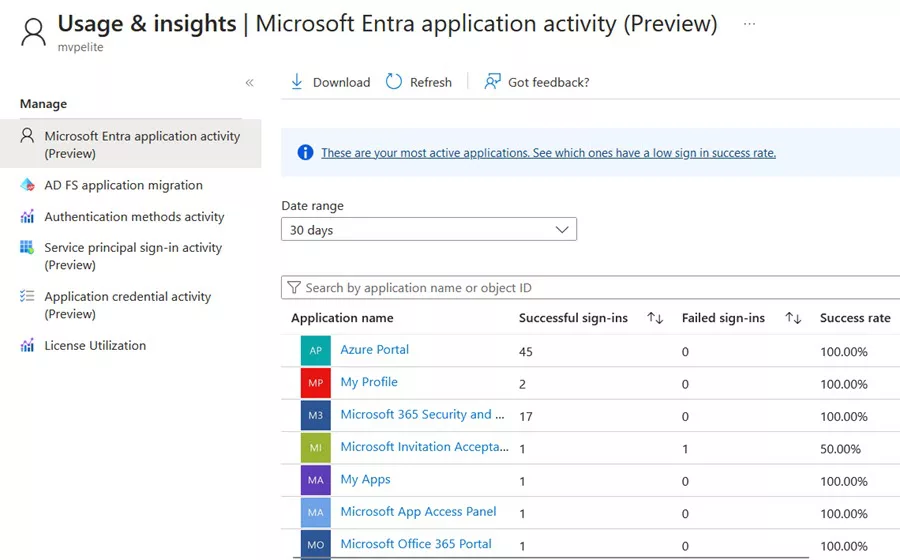Click the feedback person icon
The width and height of the screenshot is (900, 560).
[492, 81]
